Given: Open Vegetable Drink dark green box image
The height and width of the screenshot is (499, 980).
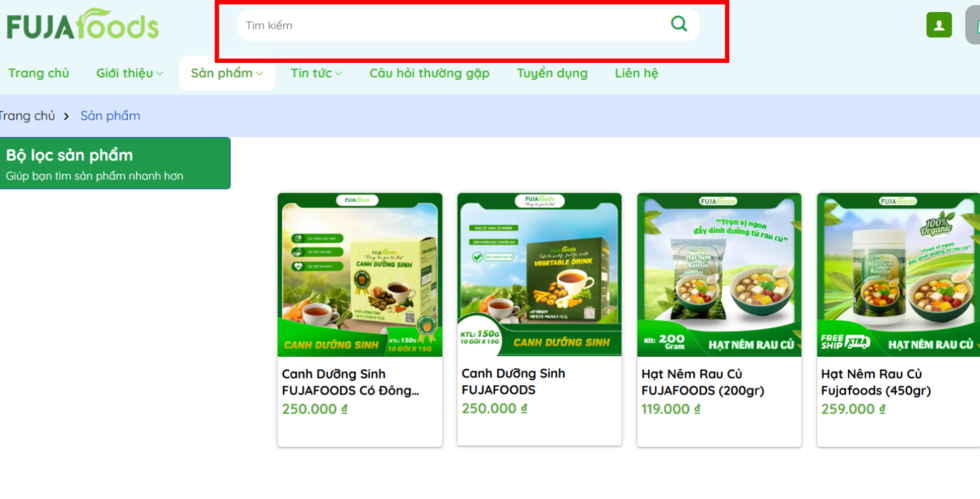Looking at the screenshot, I should (539, 275).
